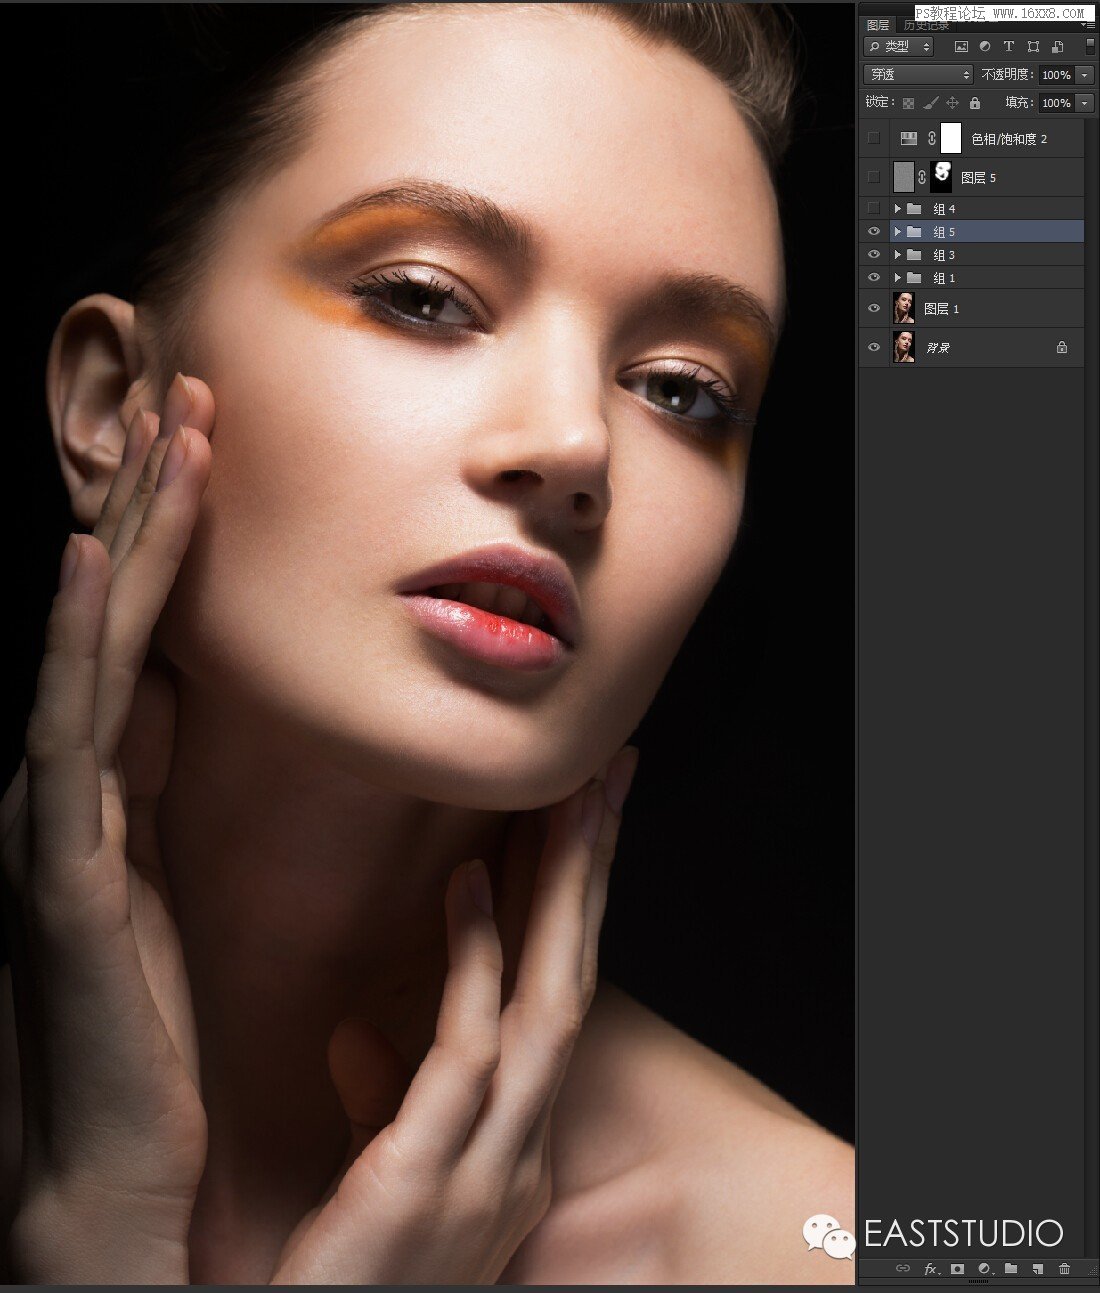Open the 穿透 blend mode dropdown
Image resolution: width=1100 pixels, height=1293 pixels.
(918, 75)
